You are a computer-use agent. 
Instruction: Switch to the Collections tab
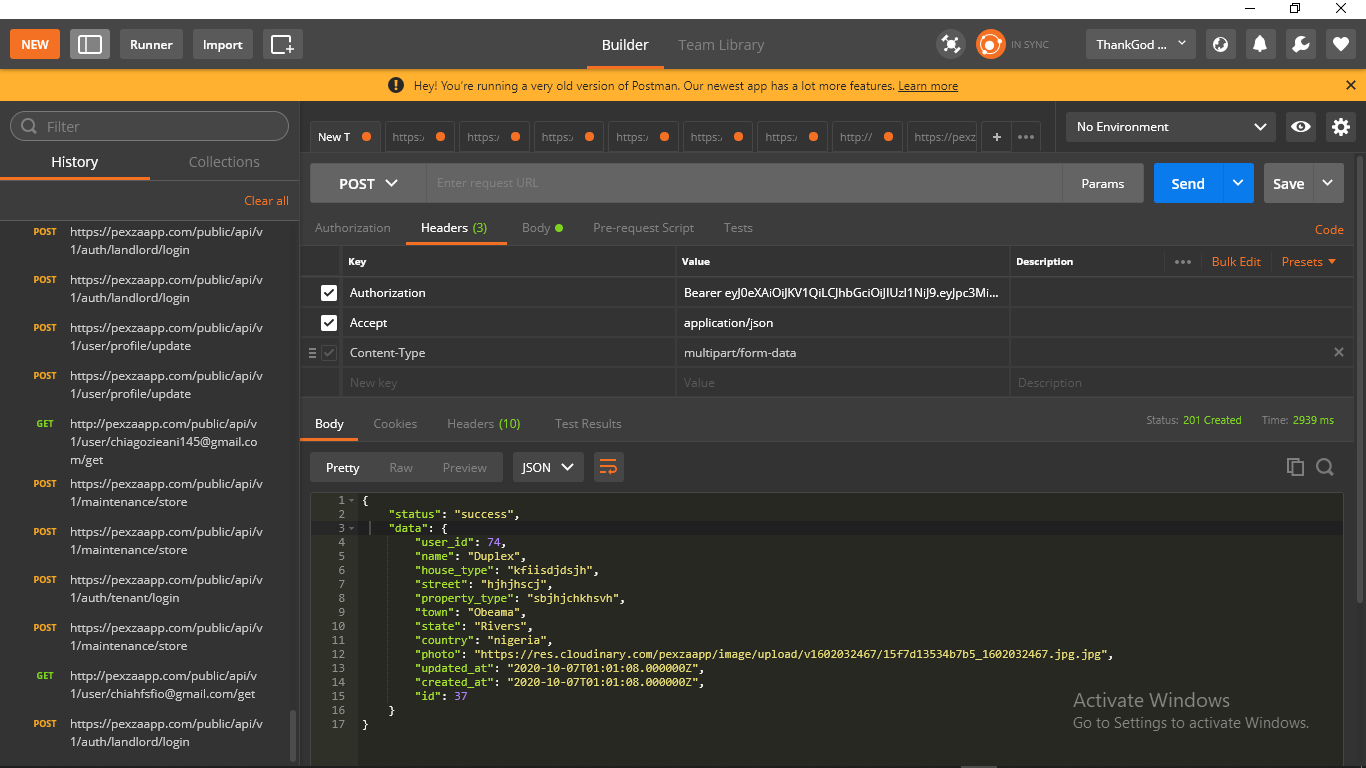tap(224, 162)
